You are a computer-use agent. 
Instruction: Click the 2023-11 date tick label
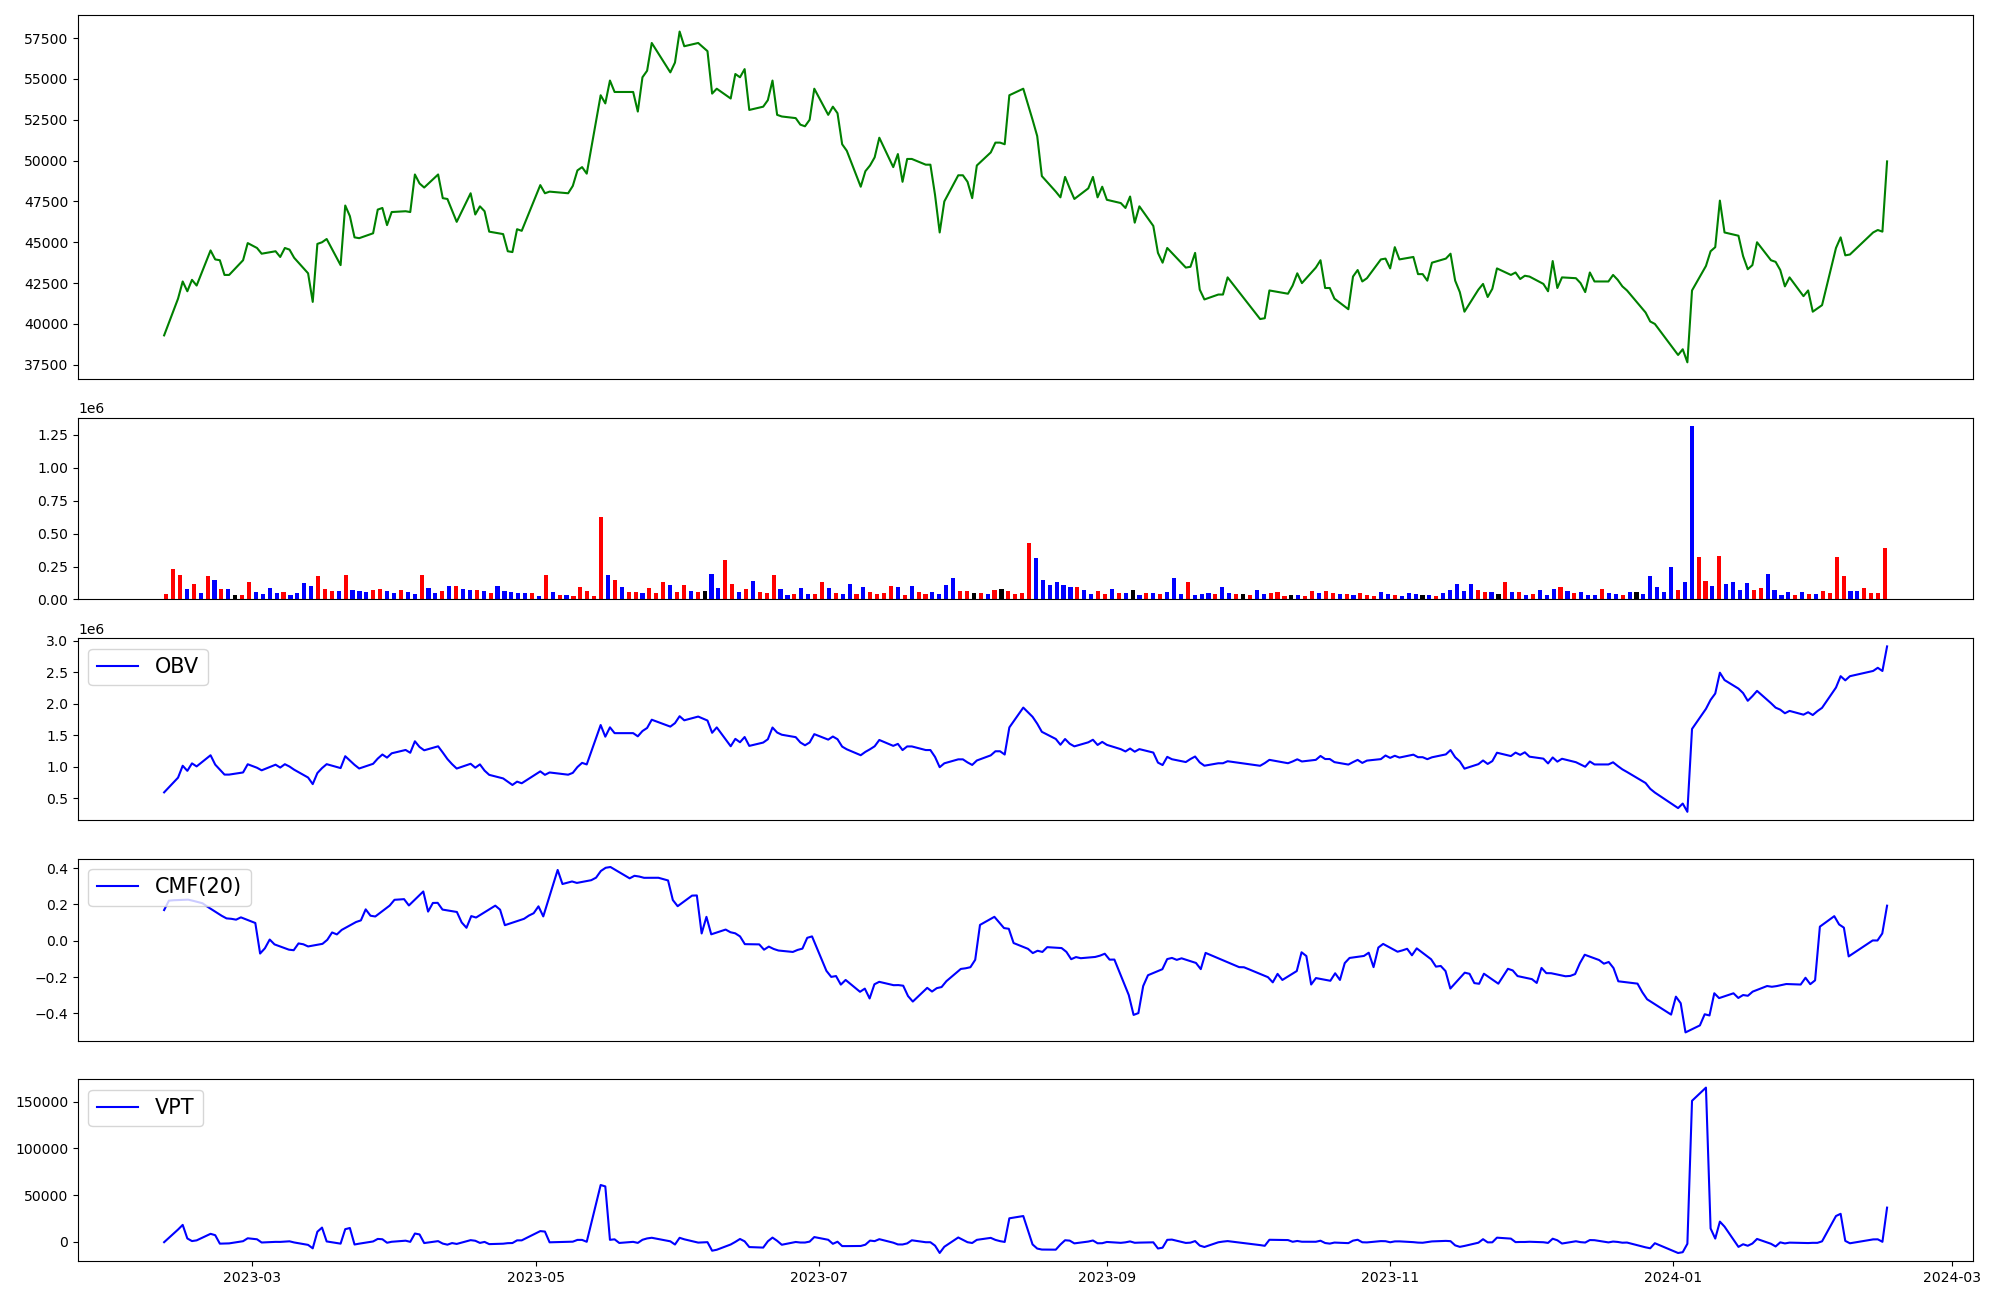point(1390,1277)
